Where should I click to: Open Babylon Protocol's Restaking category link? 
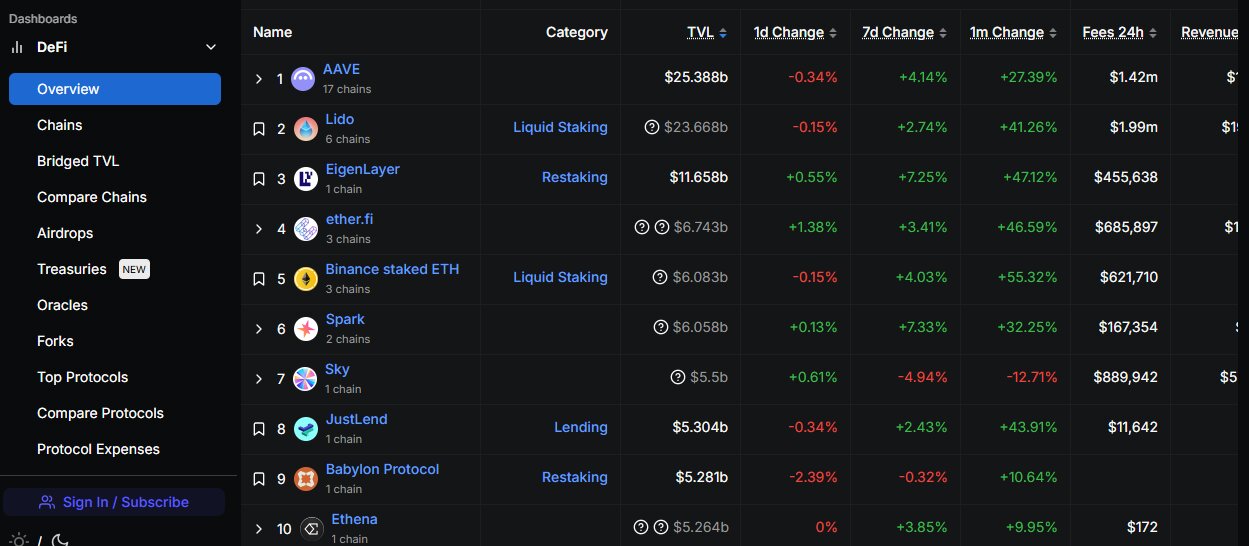click(x=575, y=477)
